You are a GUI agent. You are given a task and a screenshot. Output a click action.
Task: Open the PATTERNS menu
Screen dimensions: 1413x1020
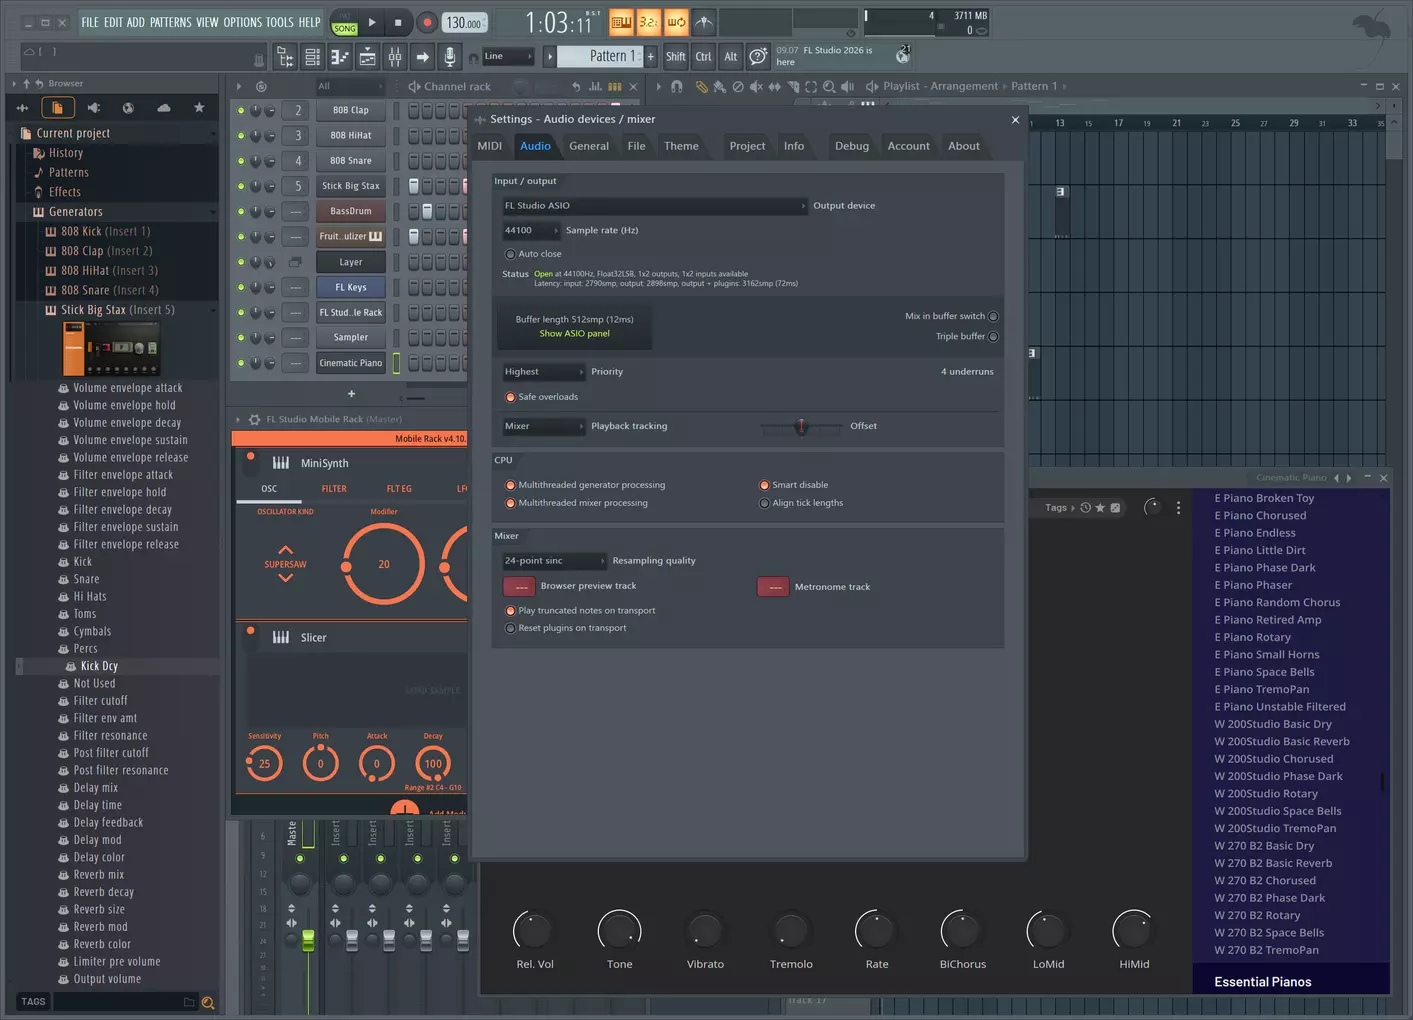[170, 22]
